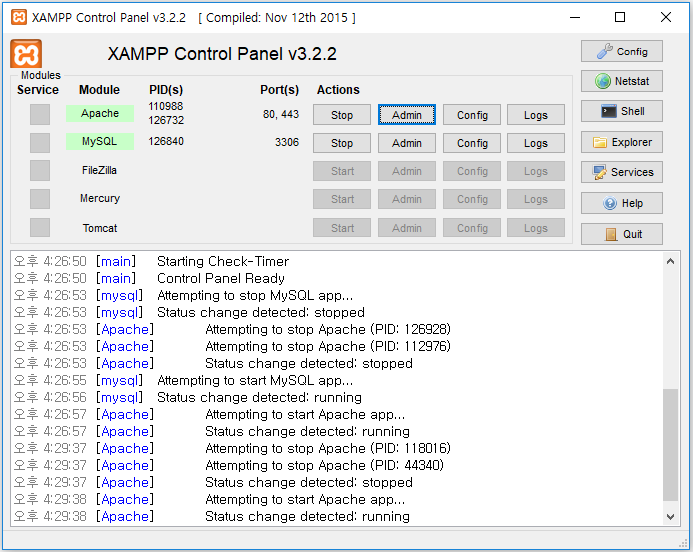Select MySQL PID 126840
Viewport: 693px width, 552px height.
(166, 141)
